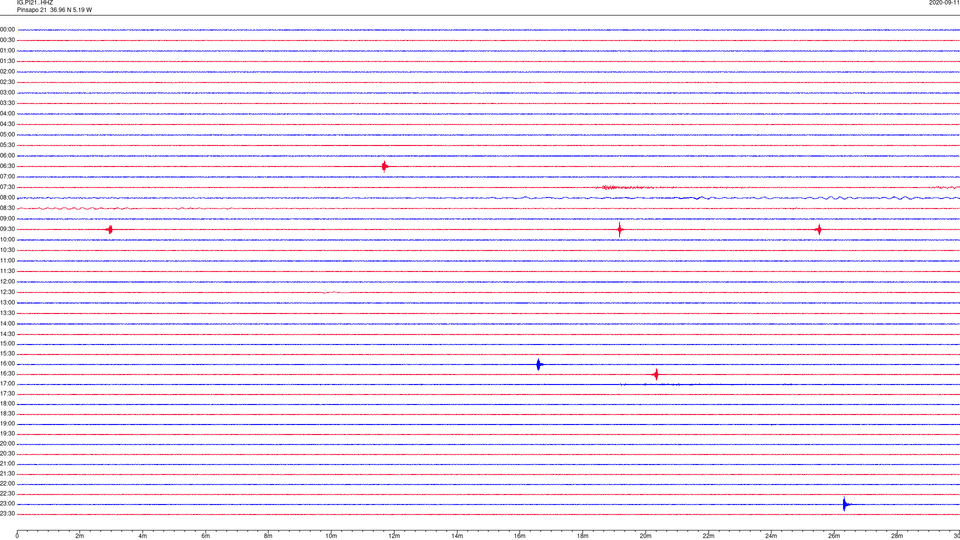This screenshot has height=540, width=960.
Task: Click the 09:30 trace spike near 19m
Action: [620, 230]
